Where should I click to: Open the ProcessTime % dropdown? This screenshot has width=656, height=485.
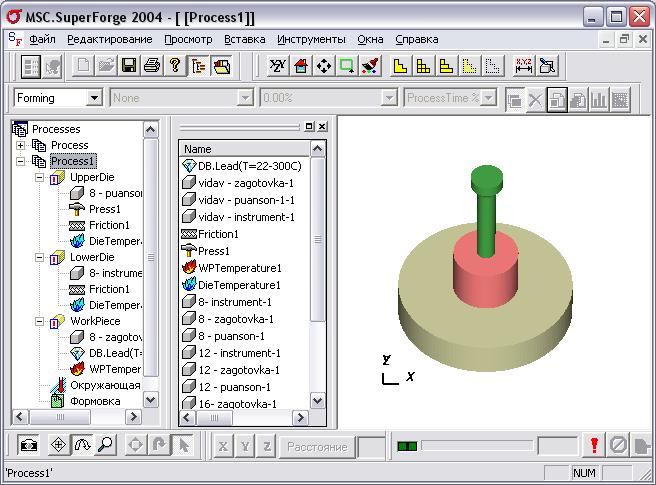point(488,98)
